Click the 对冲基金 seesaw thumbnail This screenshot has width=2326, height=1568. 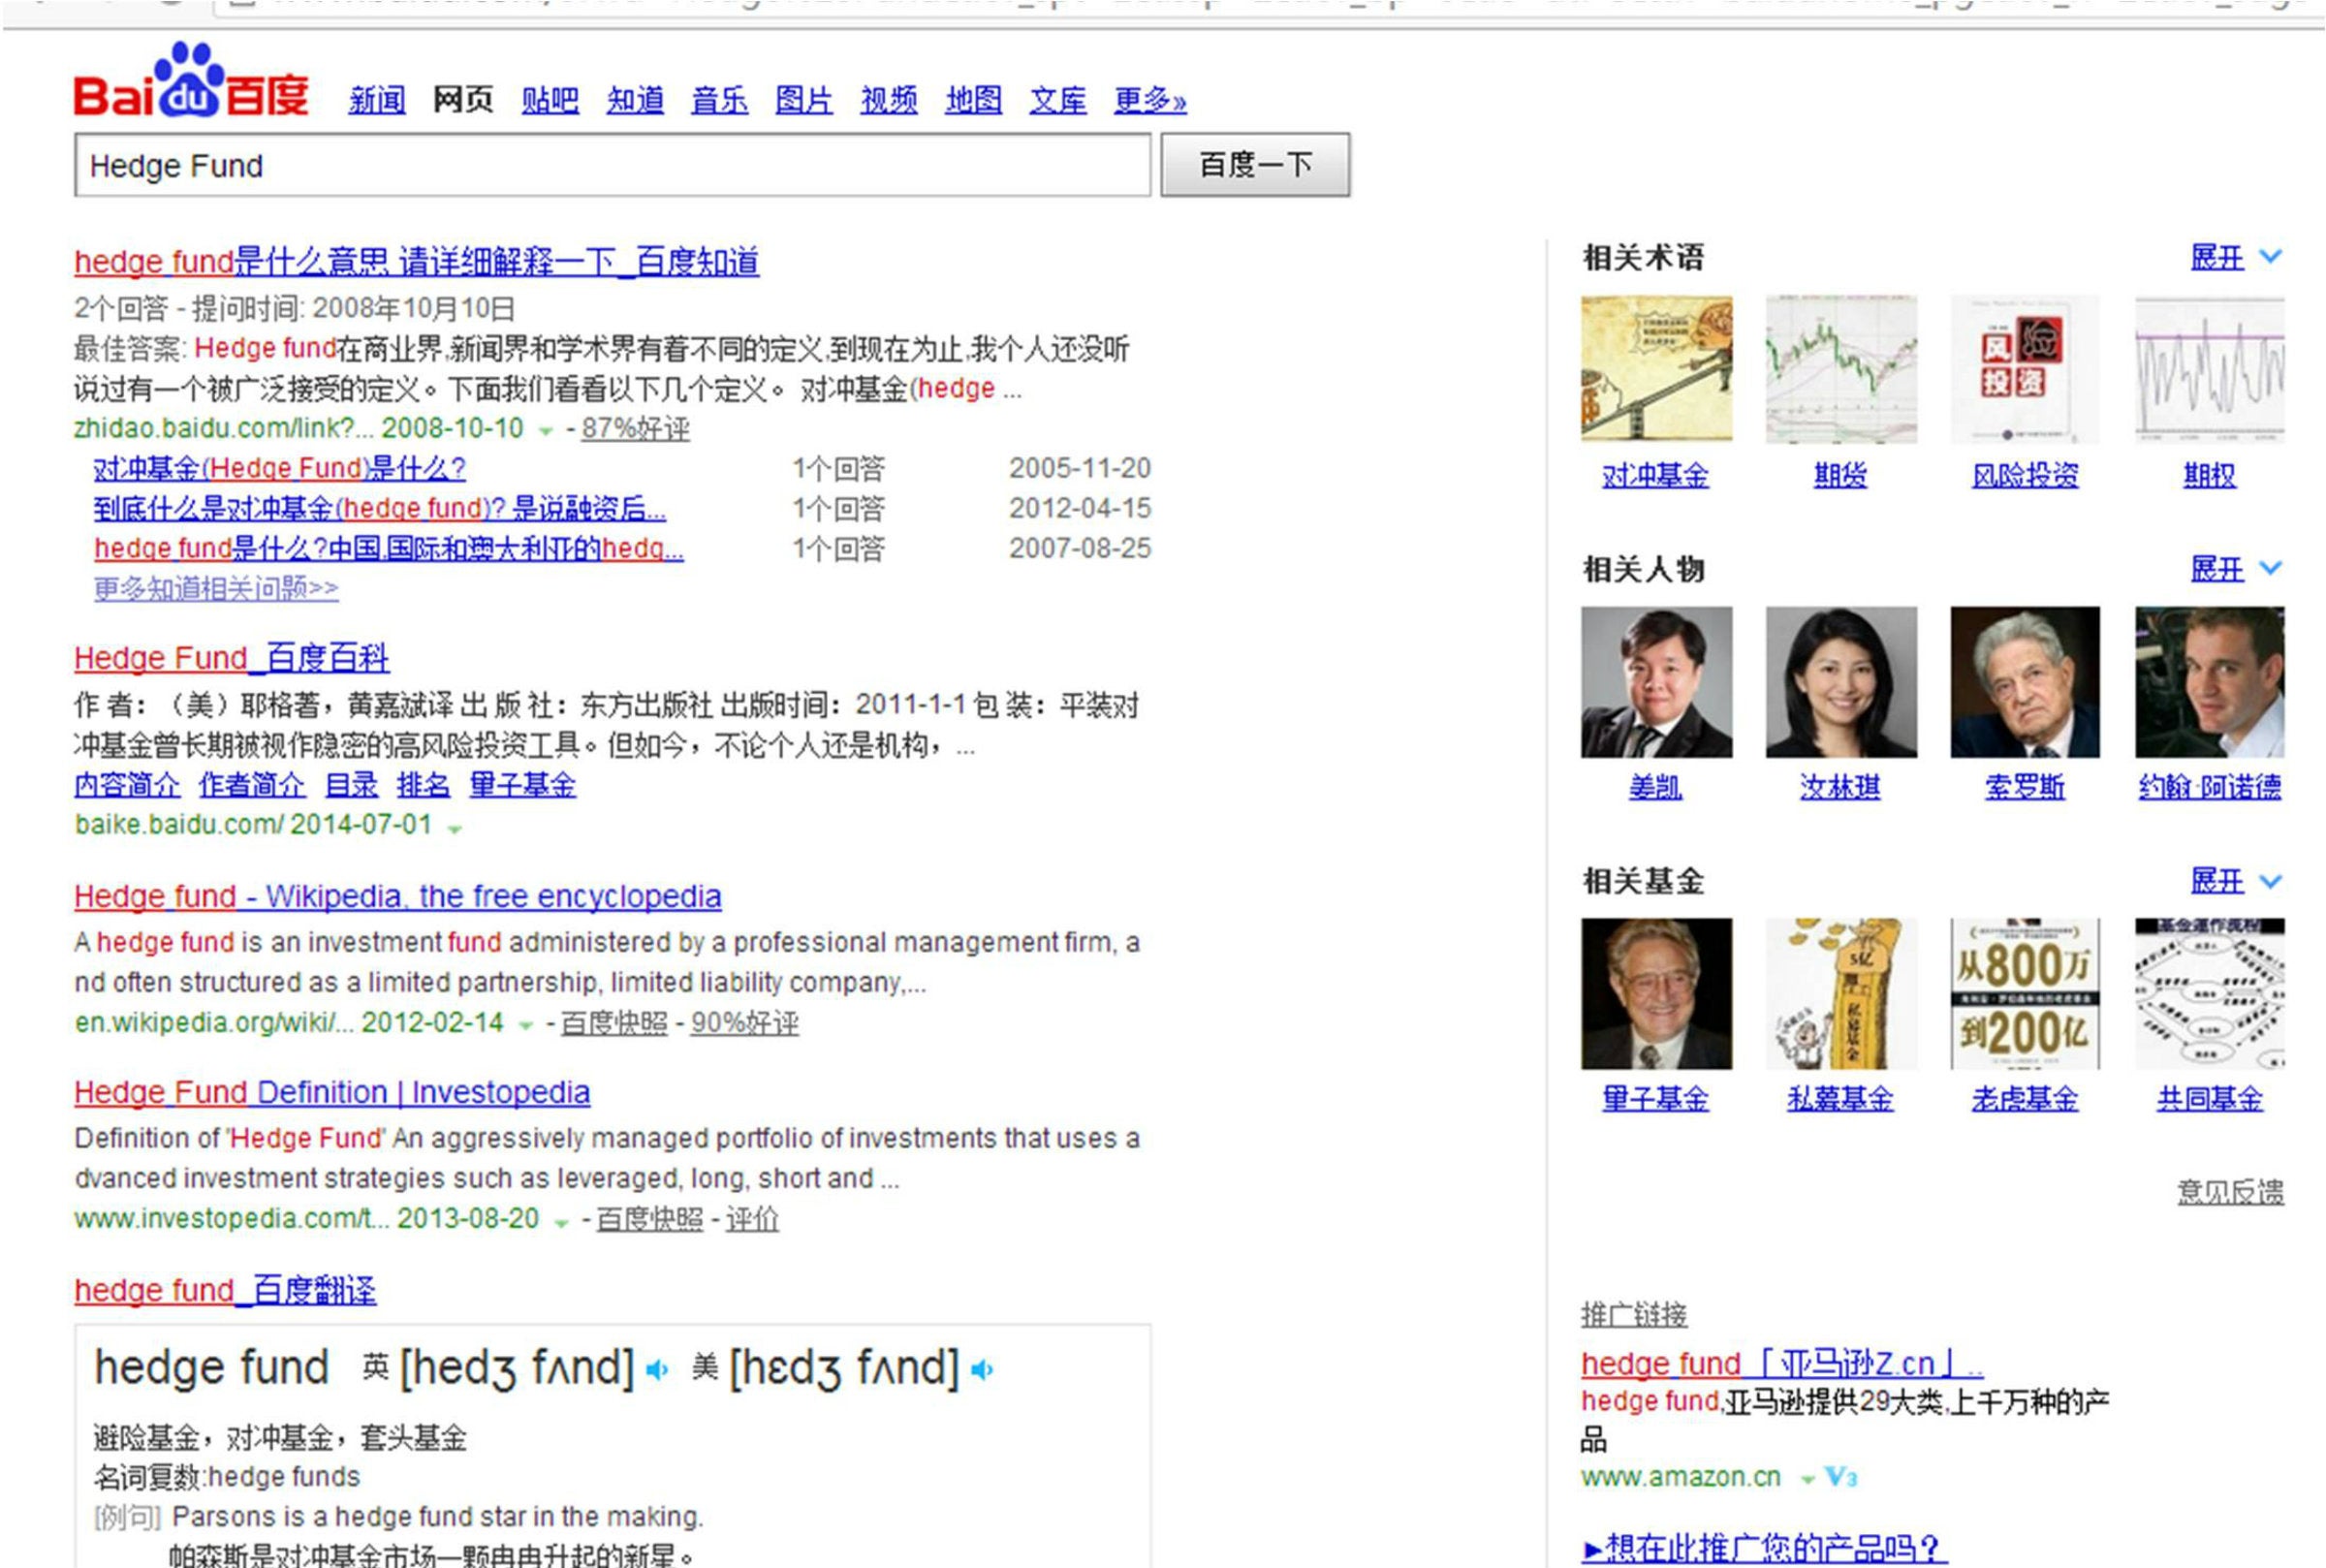tap(1656, 369)
